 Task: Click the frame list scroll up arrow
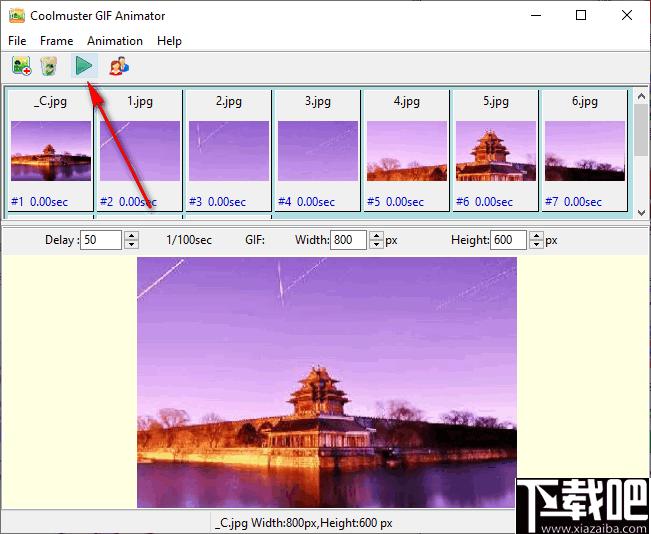pos(641,96)
